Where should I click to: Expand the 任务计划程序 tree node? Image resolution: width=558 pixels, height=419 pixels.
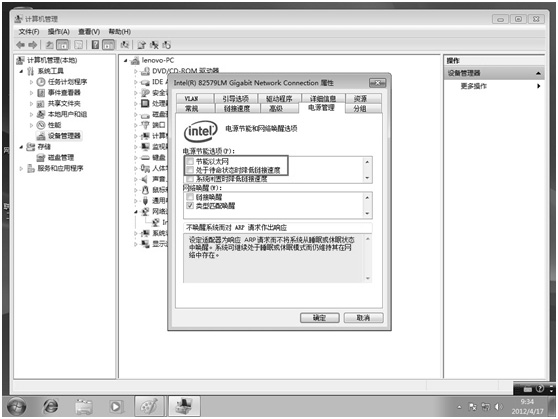point(31,82)
